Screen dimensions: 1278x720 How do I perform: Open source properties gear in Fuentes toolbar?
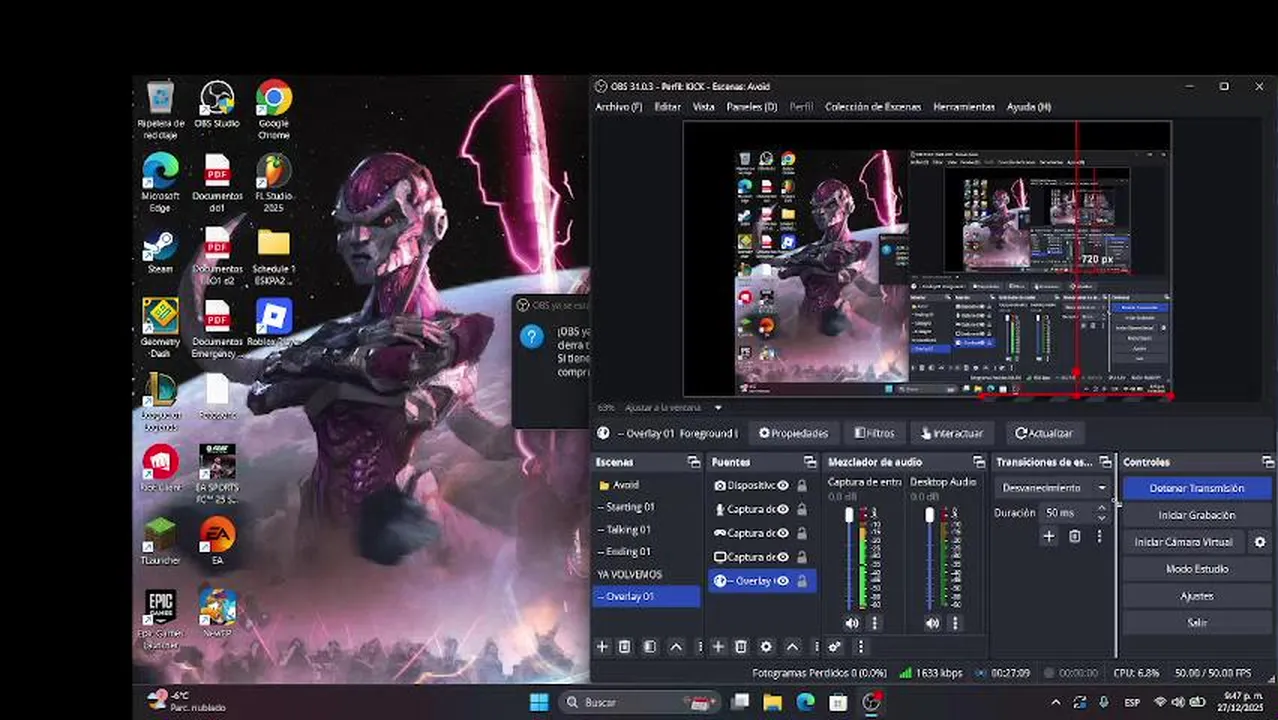(x=766, y=647)
